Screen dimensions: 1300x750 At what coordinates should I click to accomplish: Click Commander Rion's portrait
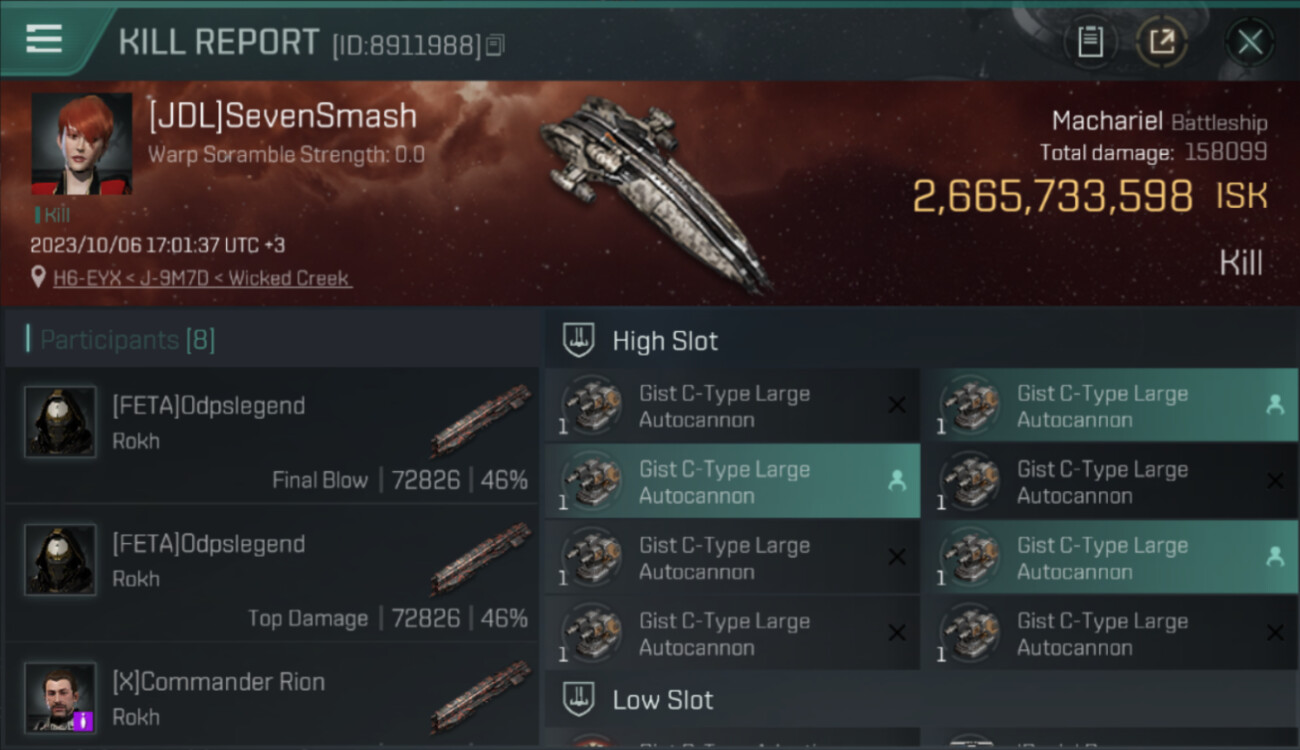pyautogui.click(x=60, y=696)
